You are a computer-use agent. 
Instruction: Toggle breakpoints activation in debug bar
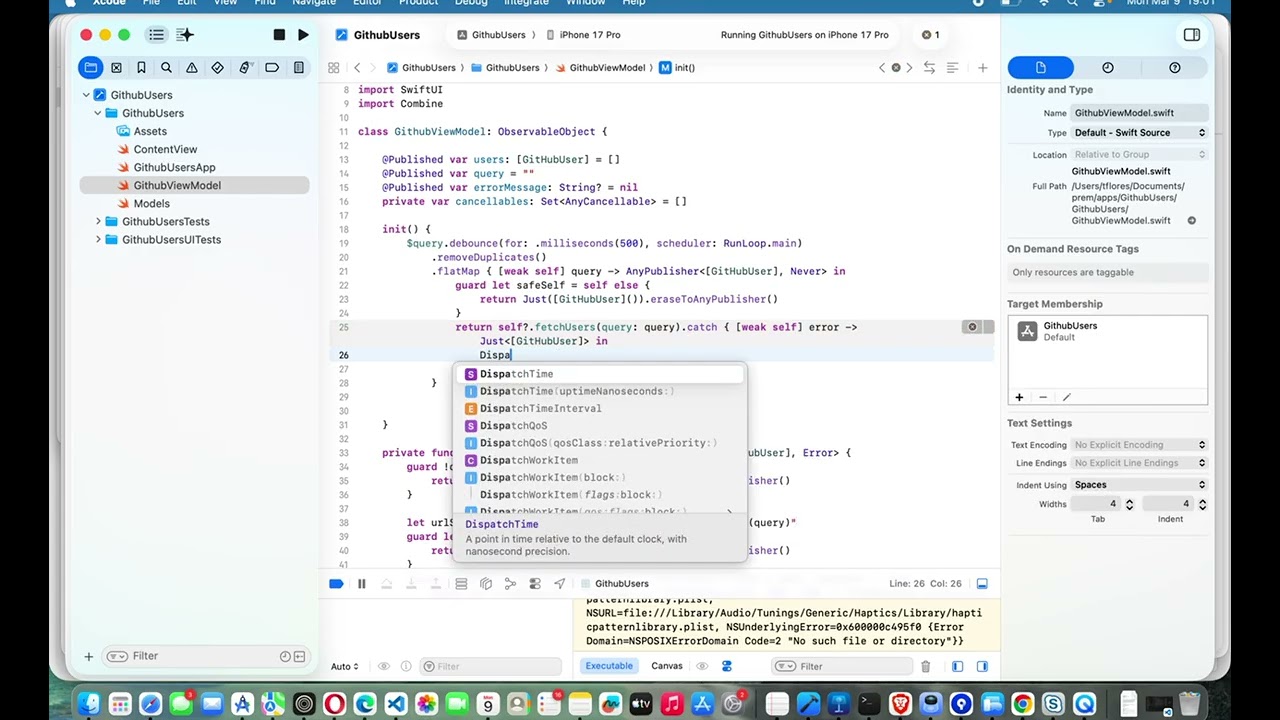click(x=337, y=584)
